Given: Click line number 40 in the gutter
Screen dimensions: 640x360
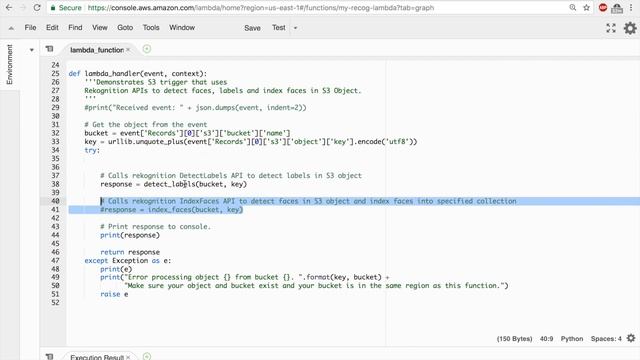Looking at the screenshot, I should (x=55, y=201).
